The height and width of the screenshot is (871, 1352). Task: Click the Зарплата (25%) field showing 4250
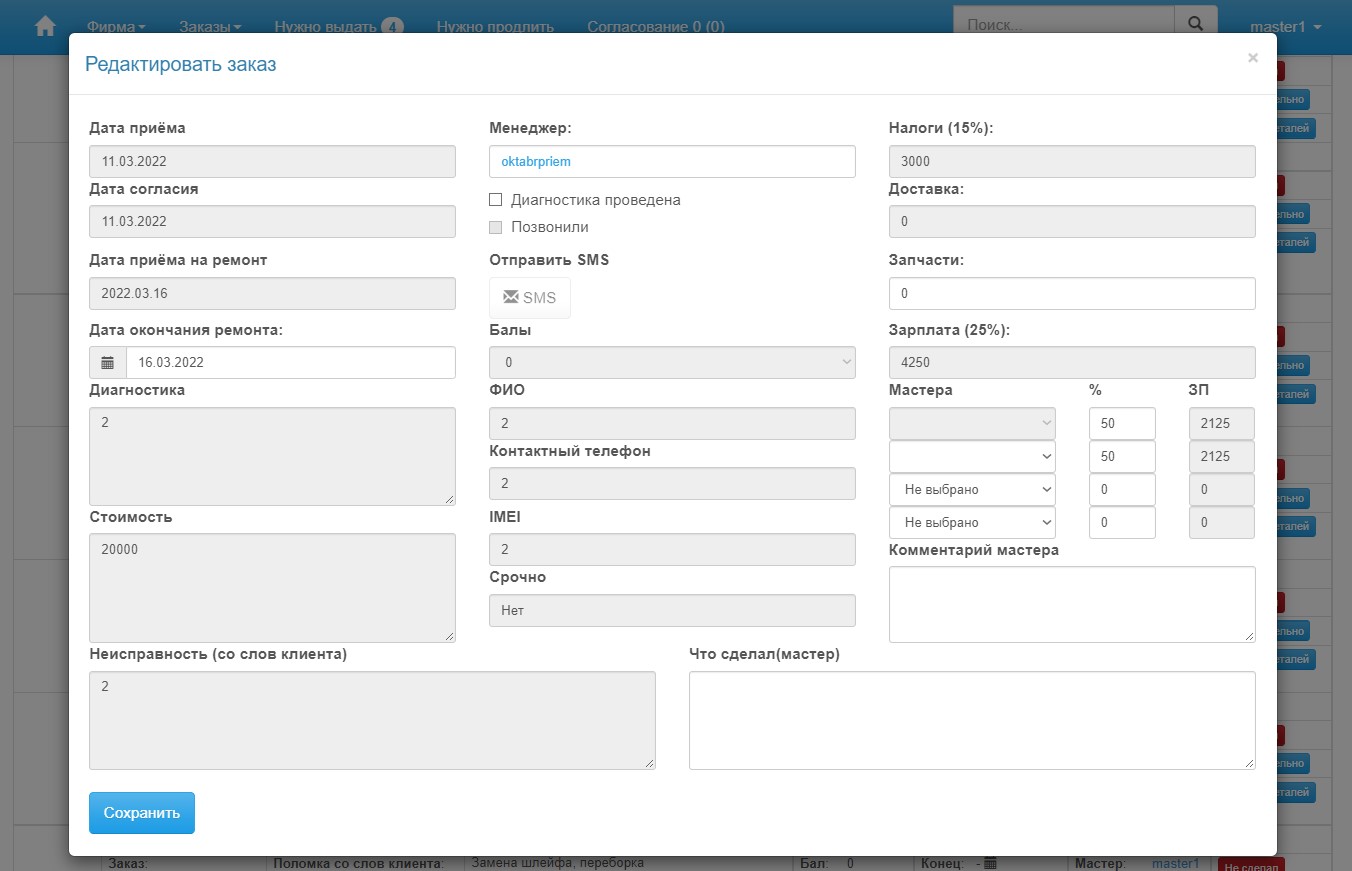(x=1072, y=362)
